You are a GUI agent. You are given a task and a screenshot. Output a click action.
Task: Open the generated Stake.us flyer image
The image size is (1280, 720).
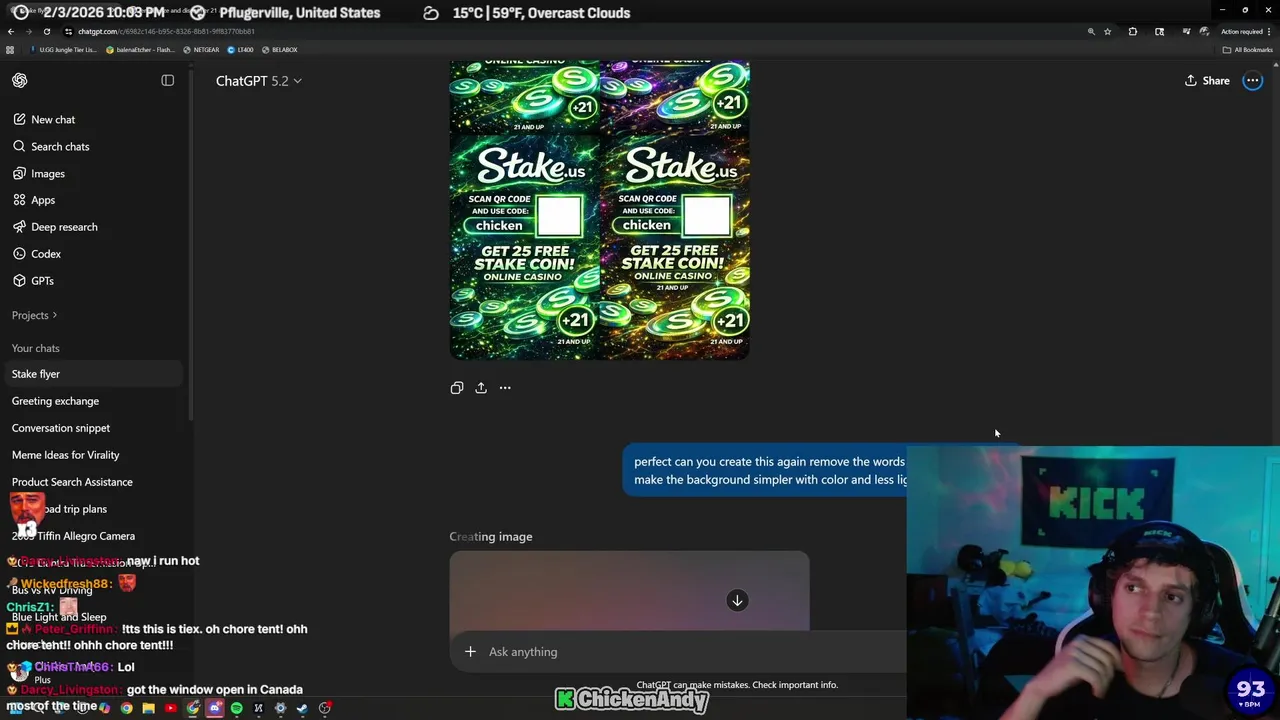pyautogui.click(x=599, y=210)
